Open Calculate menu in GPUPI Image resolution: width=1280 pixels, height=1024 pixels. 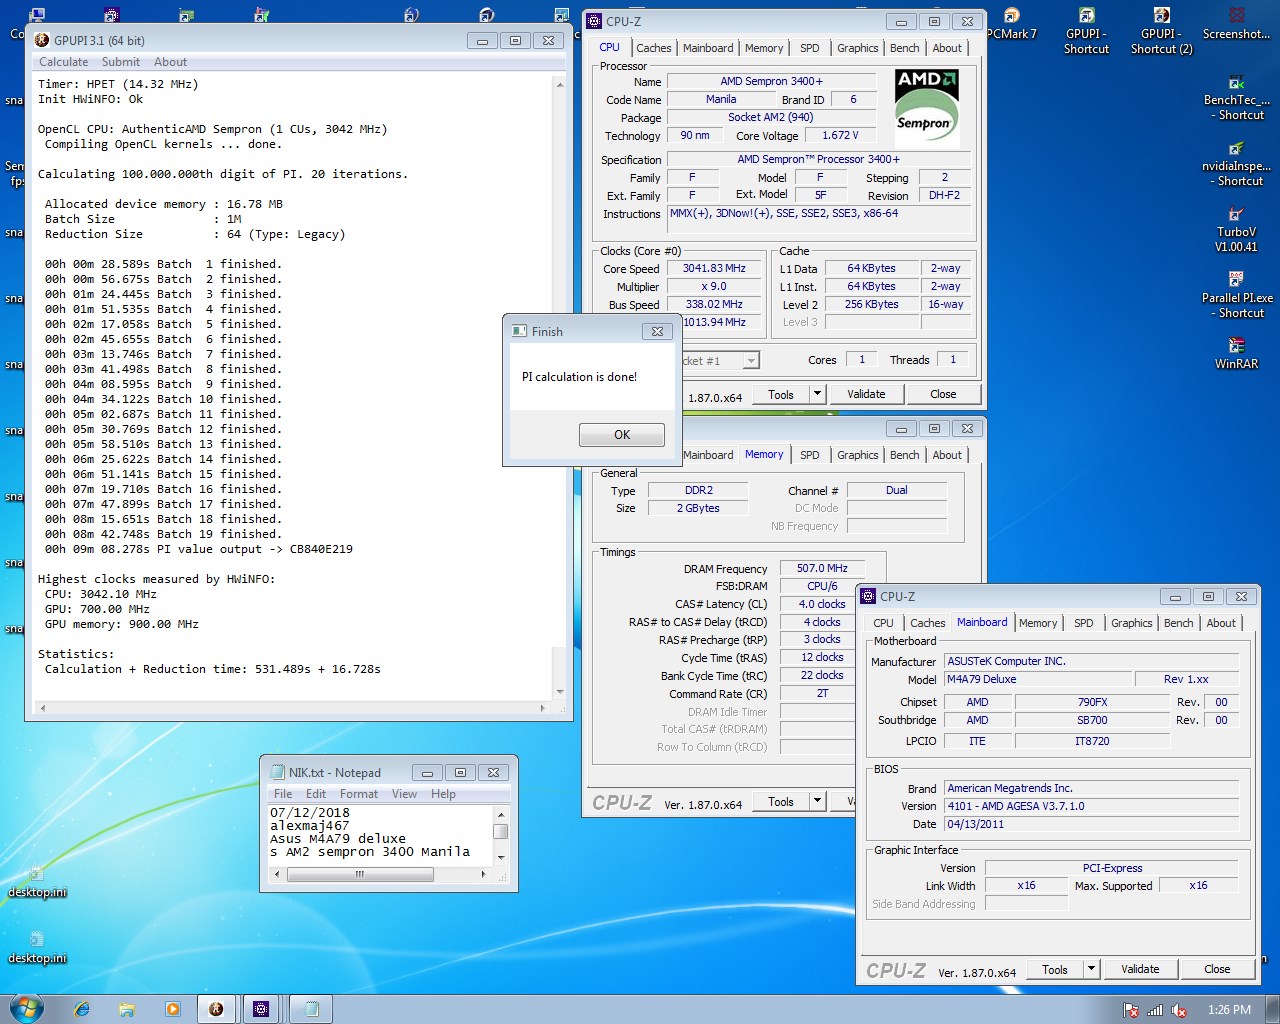point(63,62)
